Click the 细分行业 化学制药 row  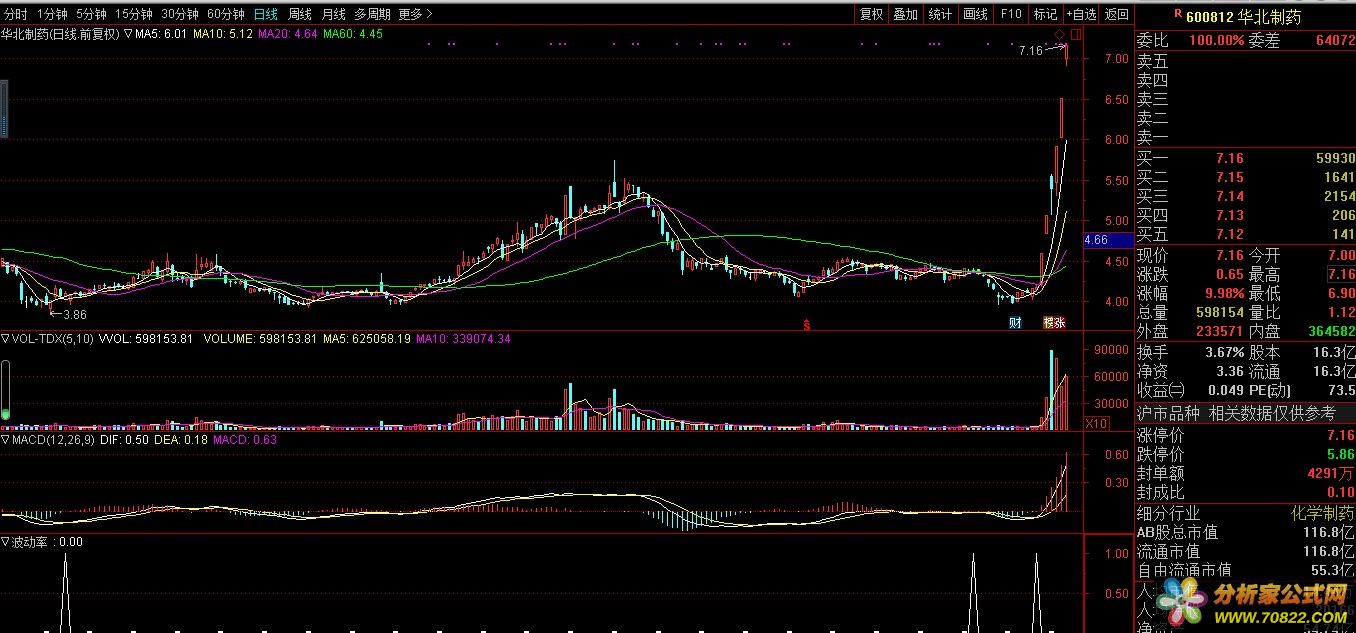point(1245,513)
